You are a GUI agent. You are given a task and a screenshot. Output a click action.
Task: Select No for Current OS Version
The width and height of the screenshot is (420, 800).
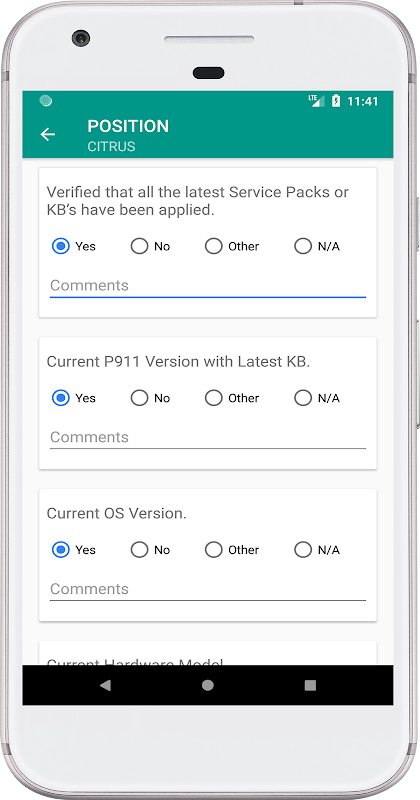click(x=150, y=549)
